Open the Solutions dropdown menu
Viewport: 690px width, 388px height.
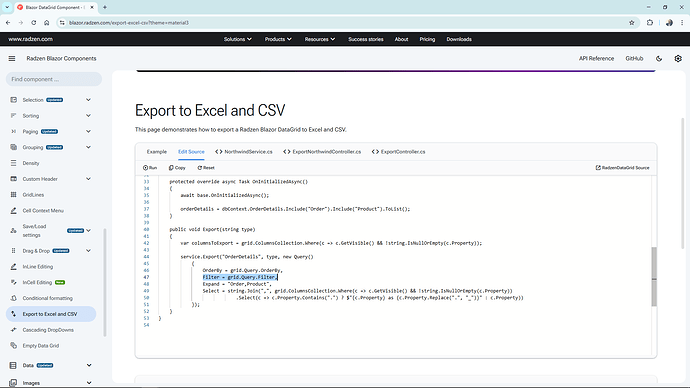pyautogui.click(x=238, y=39)
